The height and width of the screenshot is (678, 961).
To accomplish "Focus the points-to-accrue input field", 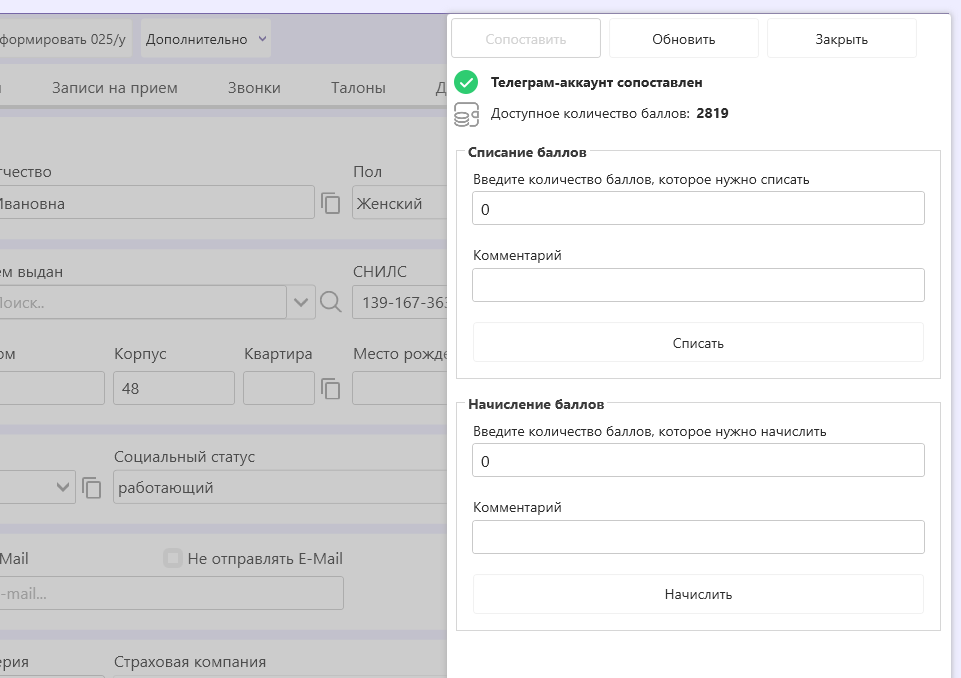I will pos(698,460).
